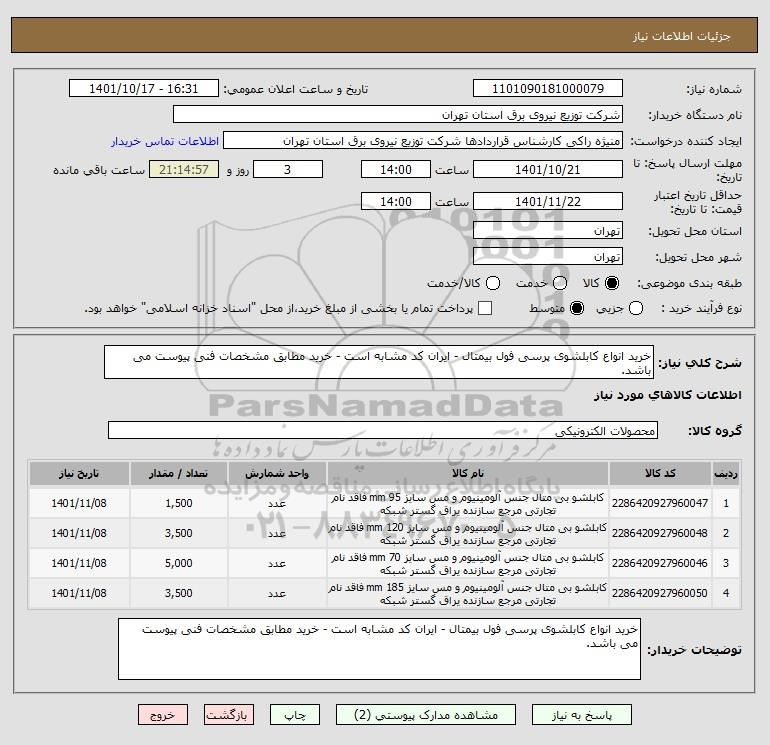Select the کالا/خدمت radio button
This screenshot has height=745, width=770.
[493, 283]
